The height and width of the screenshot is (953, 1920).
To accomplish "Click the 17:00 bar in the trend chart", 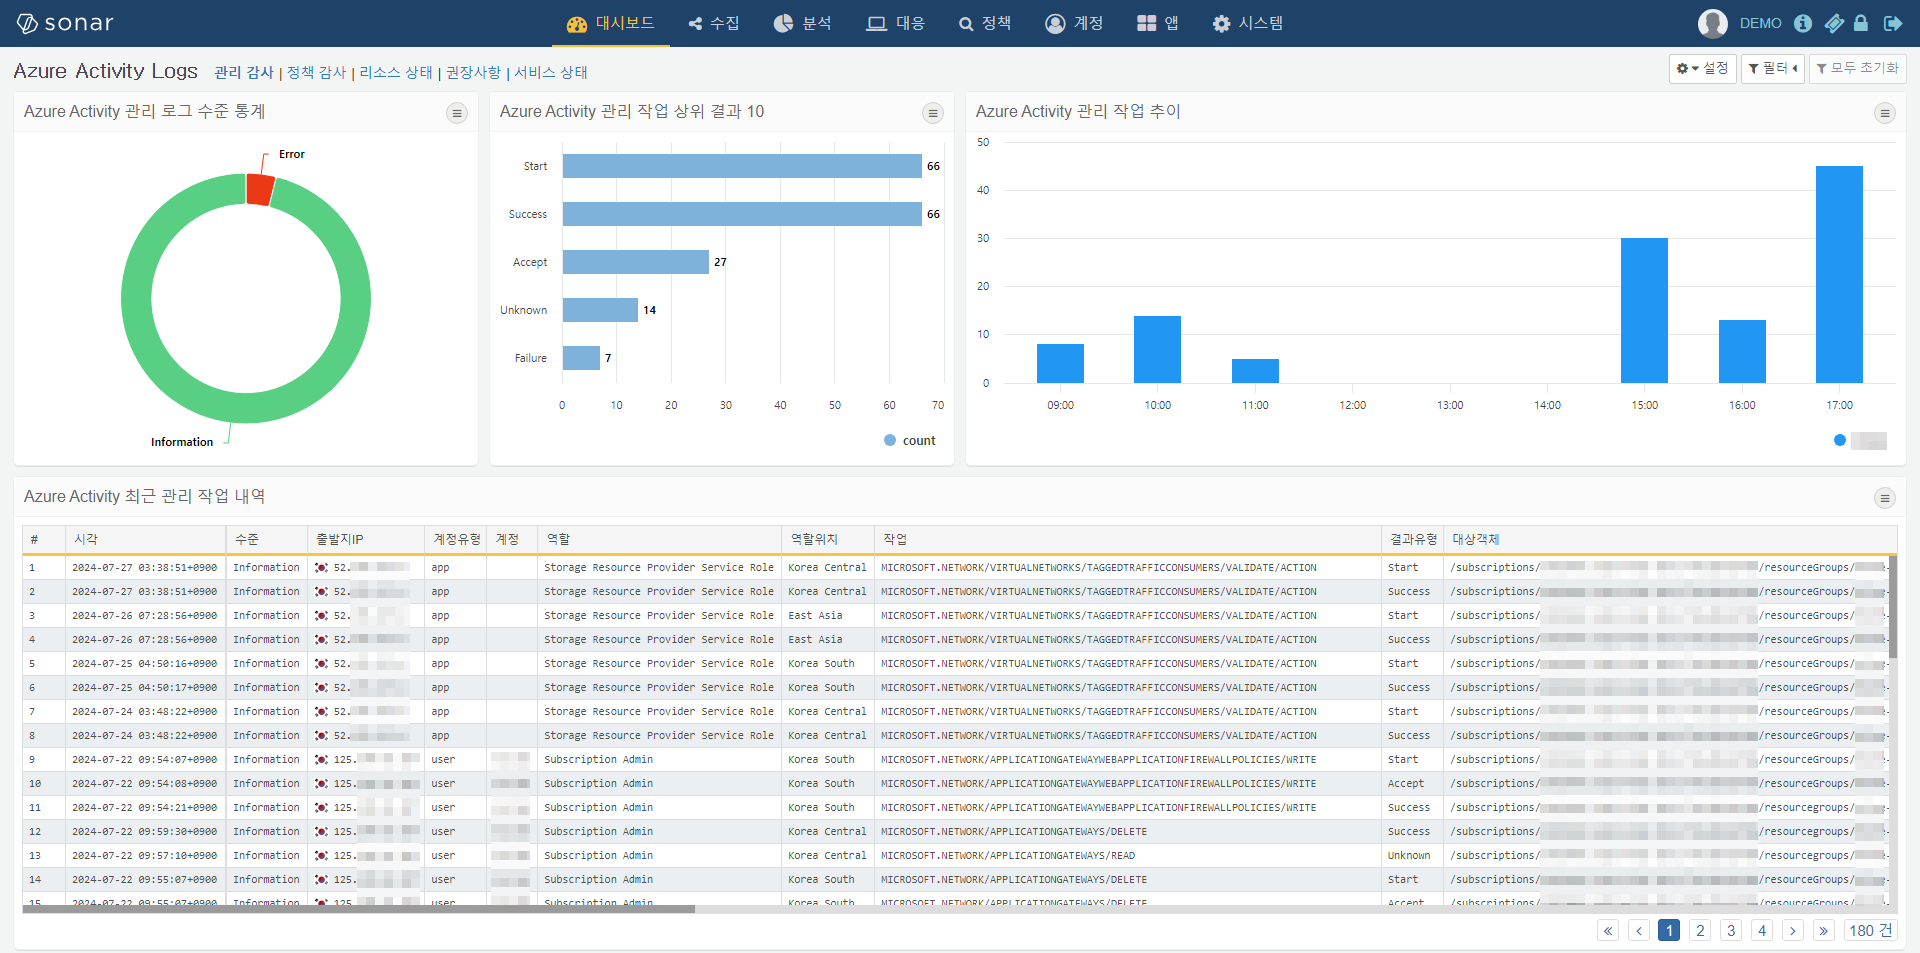I will (x=1839, y=274).
